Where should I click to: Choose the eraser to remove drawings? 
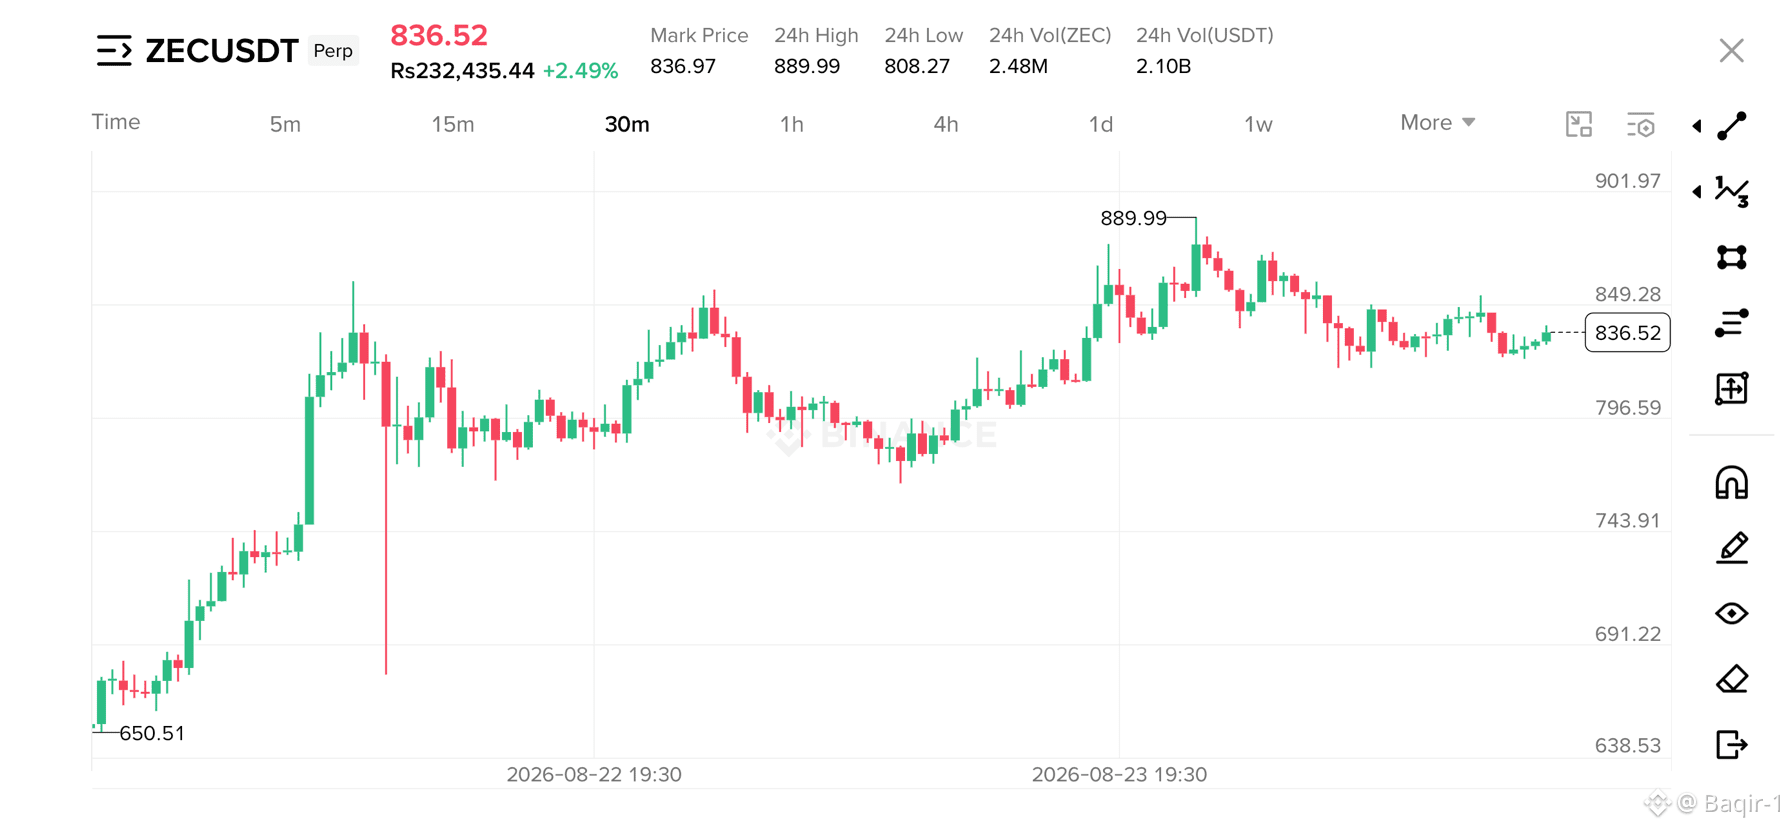(1732, 679)
